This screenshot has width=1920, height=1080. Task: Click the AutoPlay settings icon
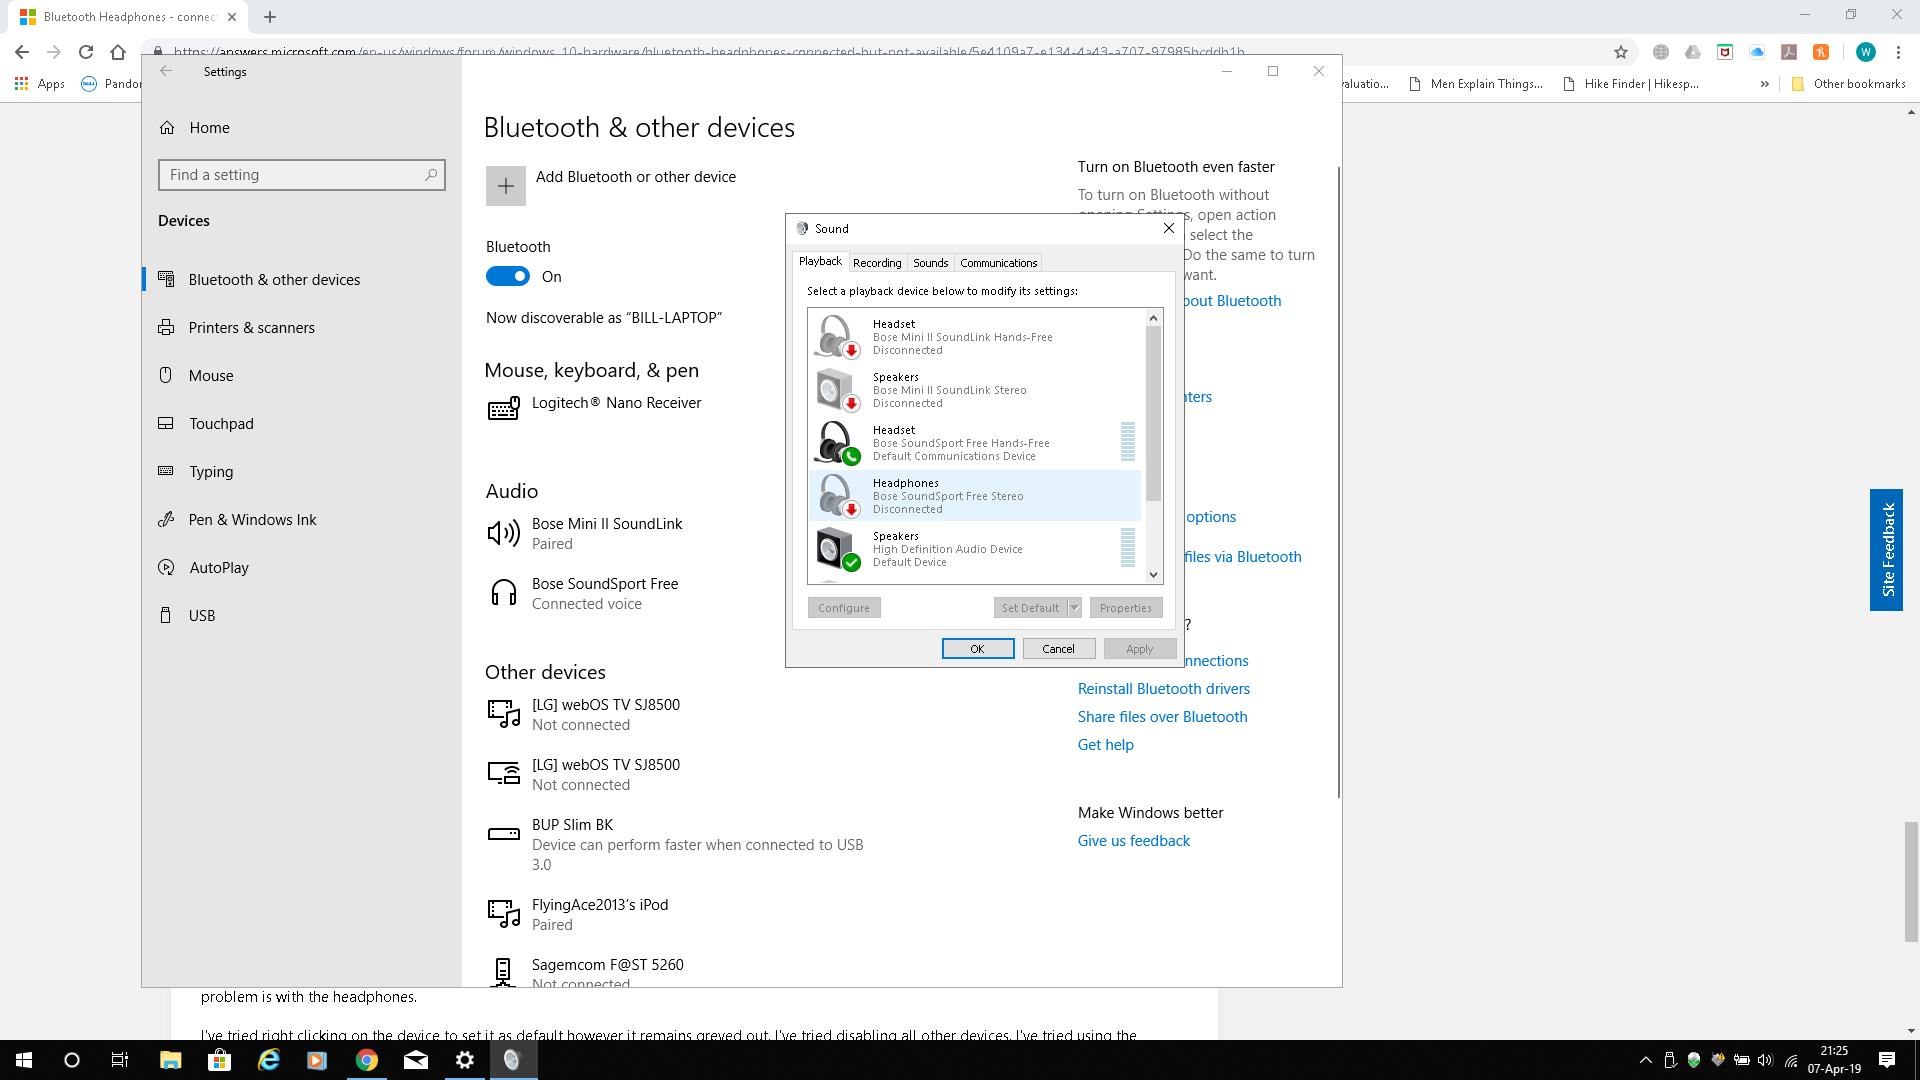click(x=167, y=567)
